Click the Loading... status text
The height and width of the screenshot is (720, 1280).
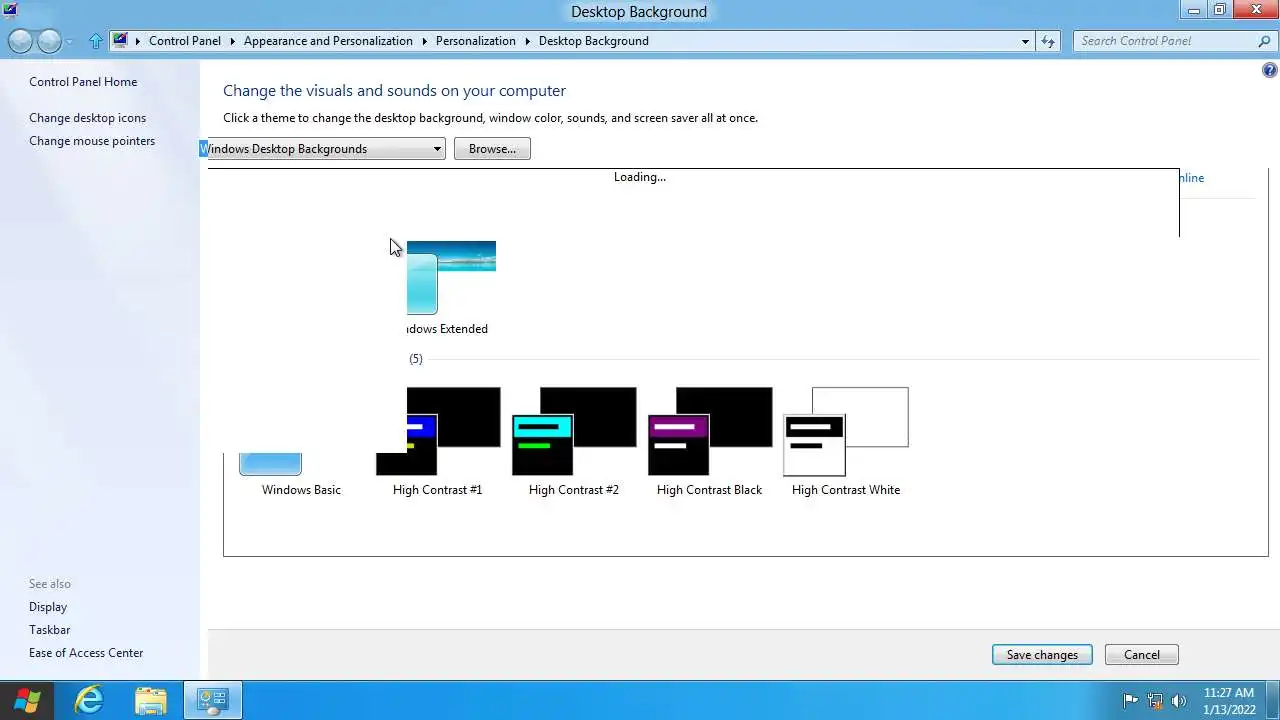pos(640,177)
